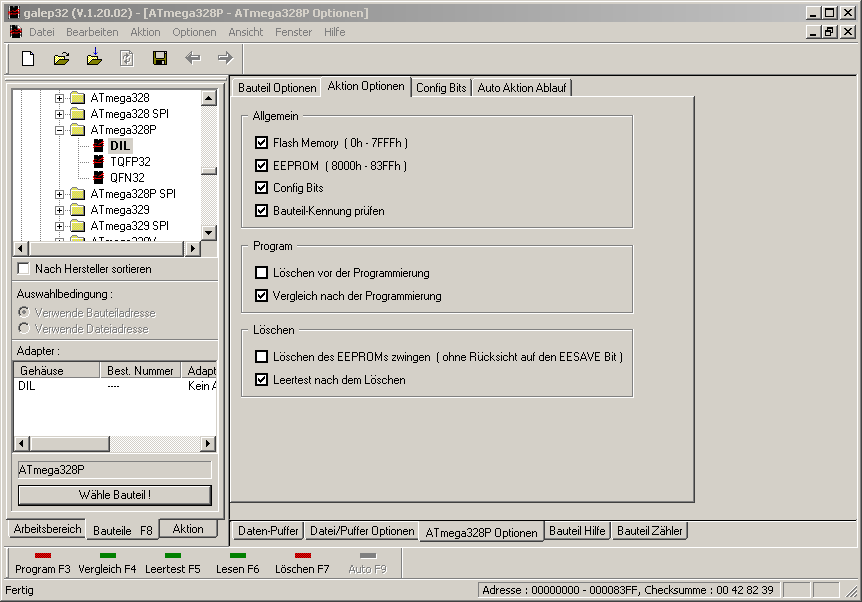The image size is (862, 602).
Task: Switch to Arbeitsbereich panel tab
Action: pyautogui.click(x=47, y=529)
